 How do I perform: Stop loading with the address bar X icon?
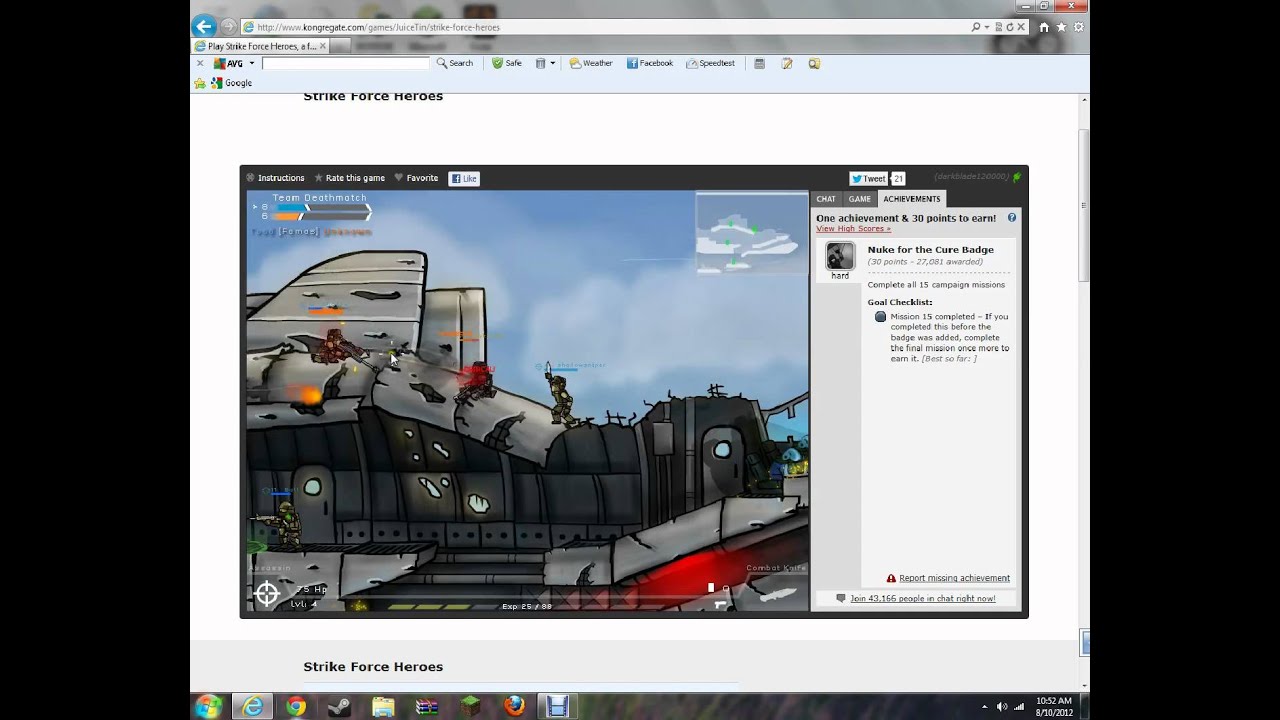[x=1021, y=27]
